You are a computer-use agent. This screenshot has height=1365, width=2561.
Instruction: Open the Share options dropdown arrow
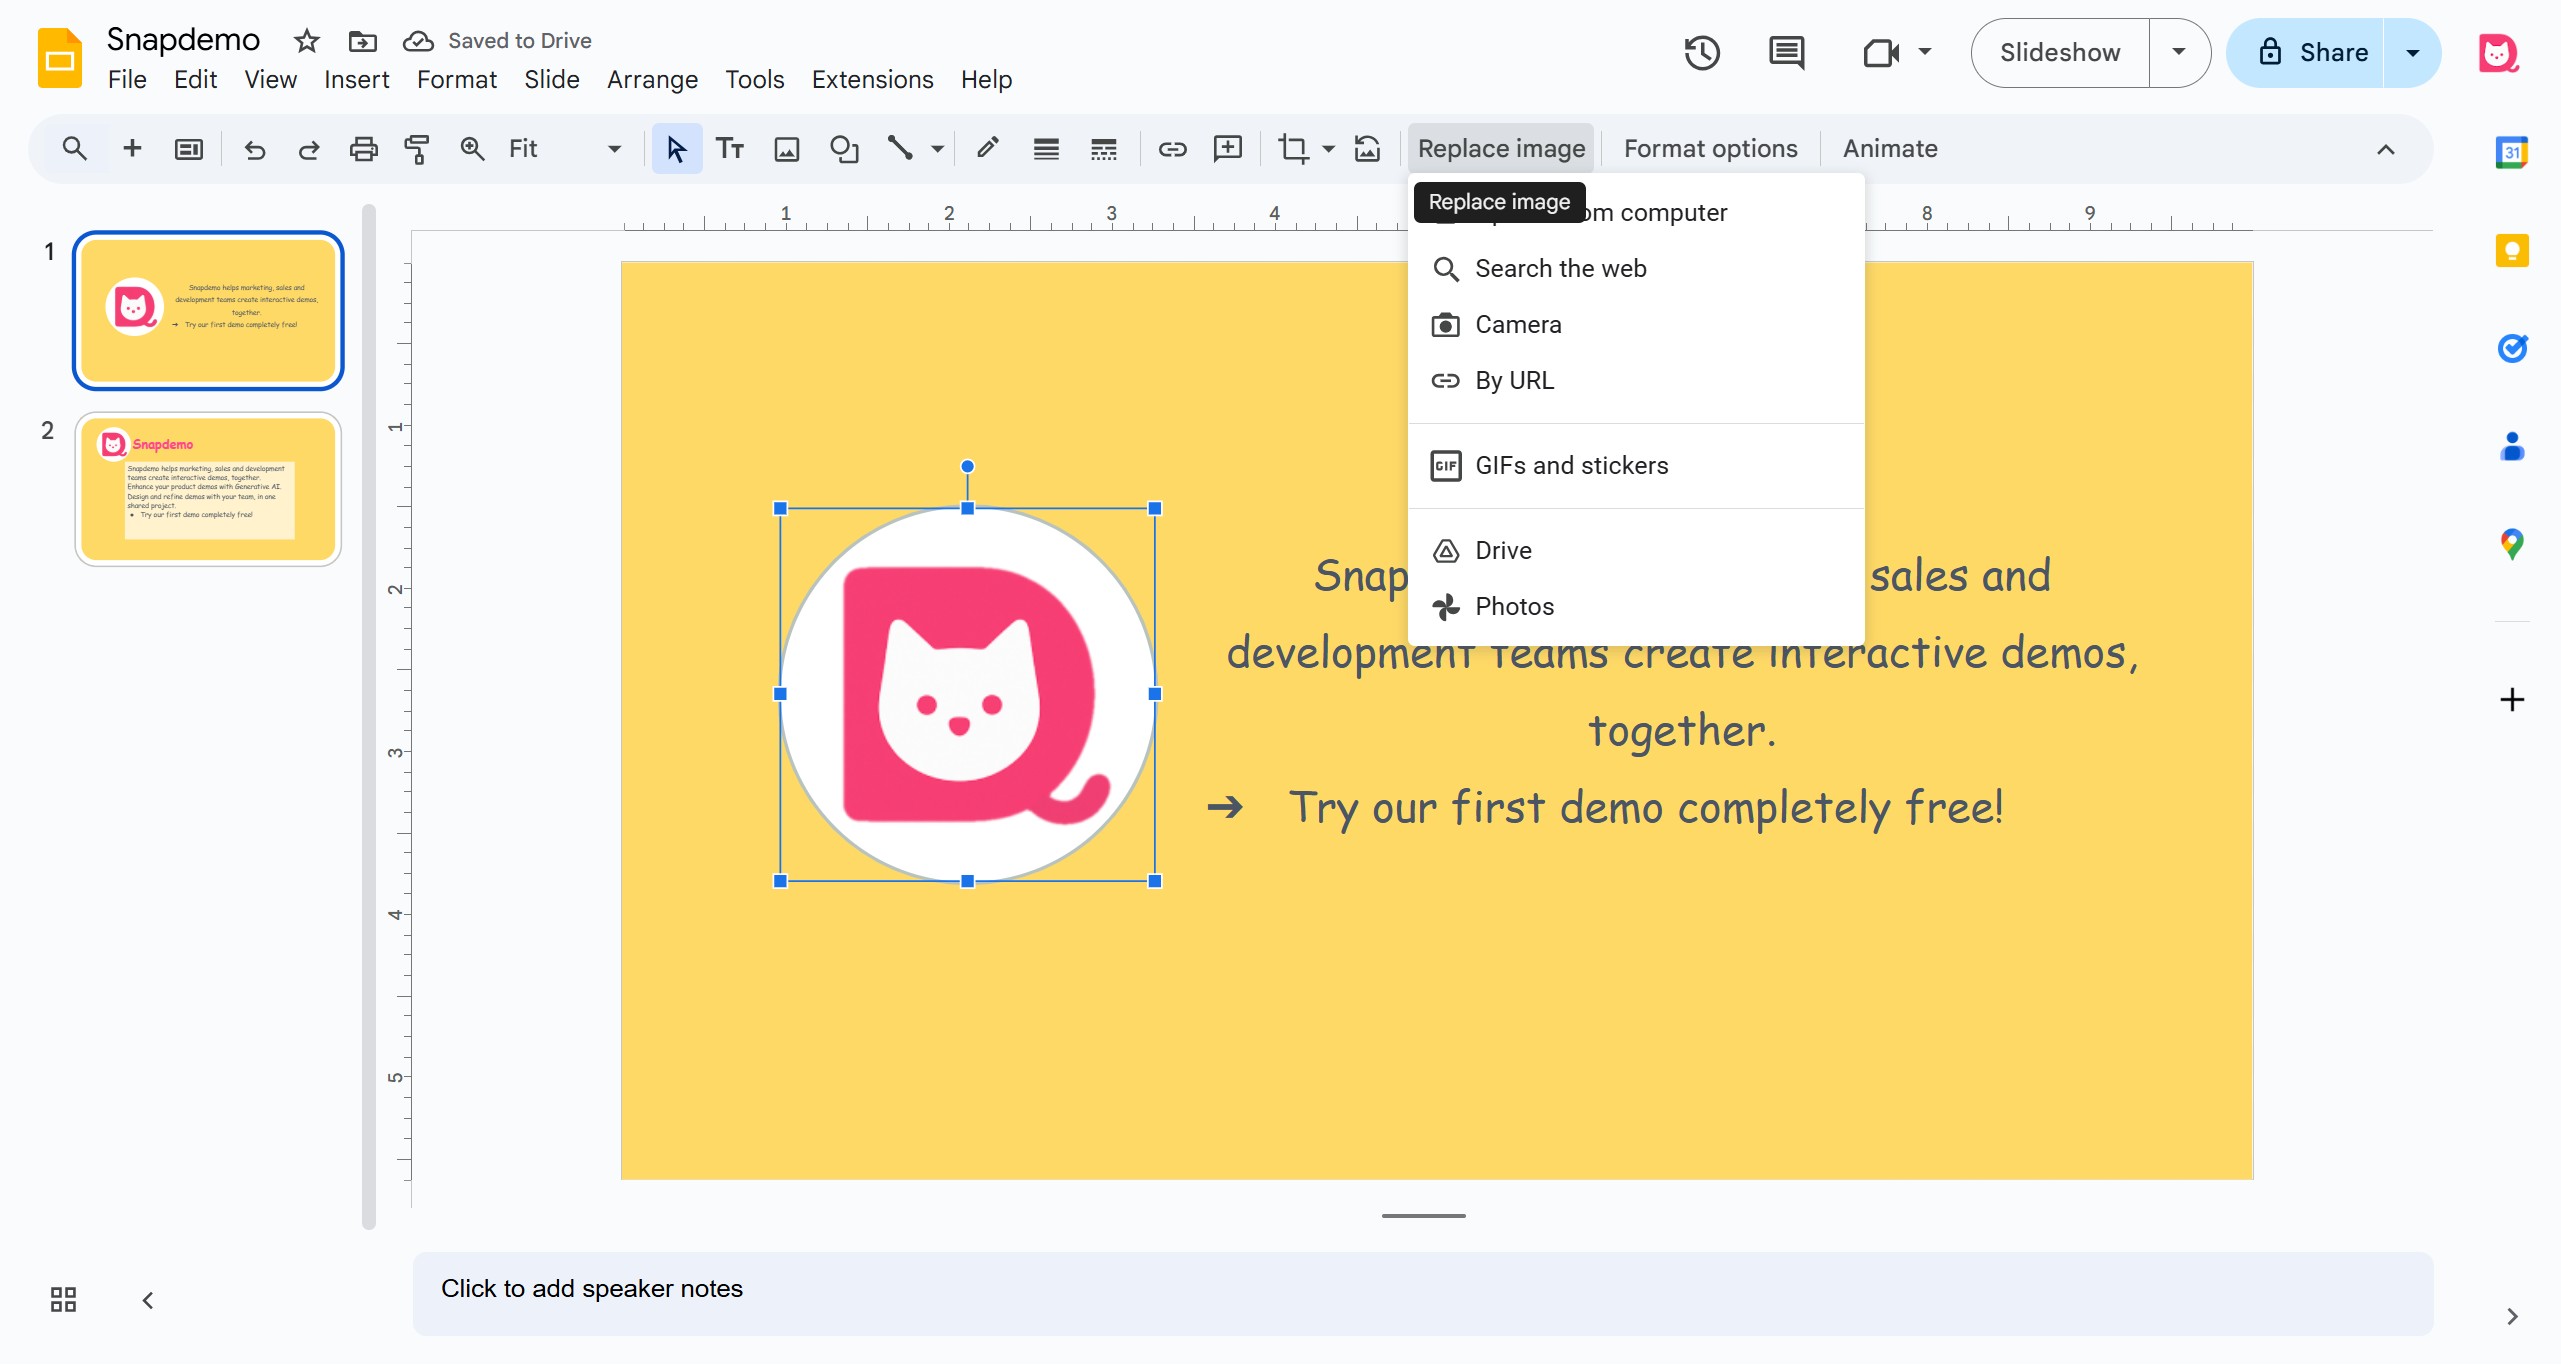tap(2412, 53)
